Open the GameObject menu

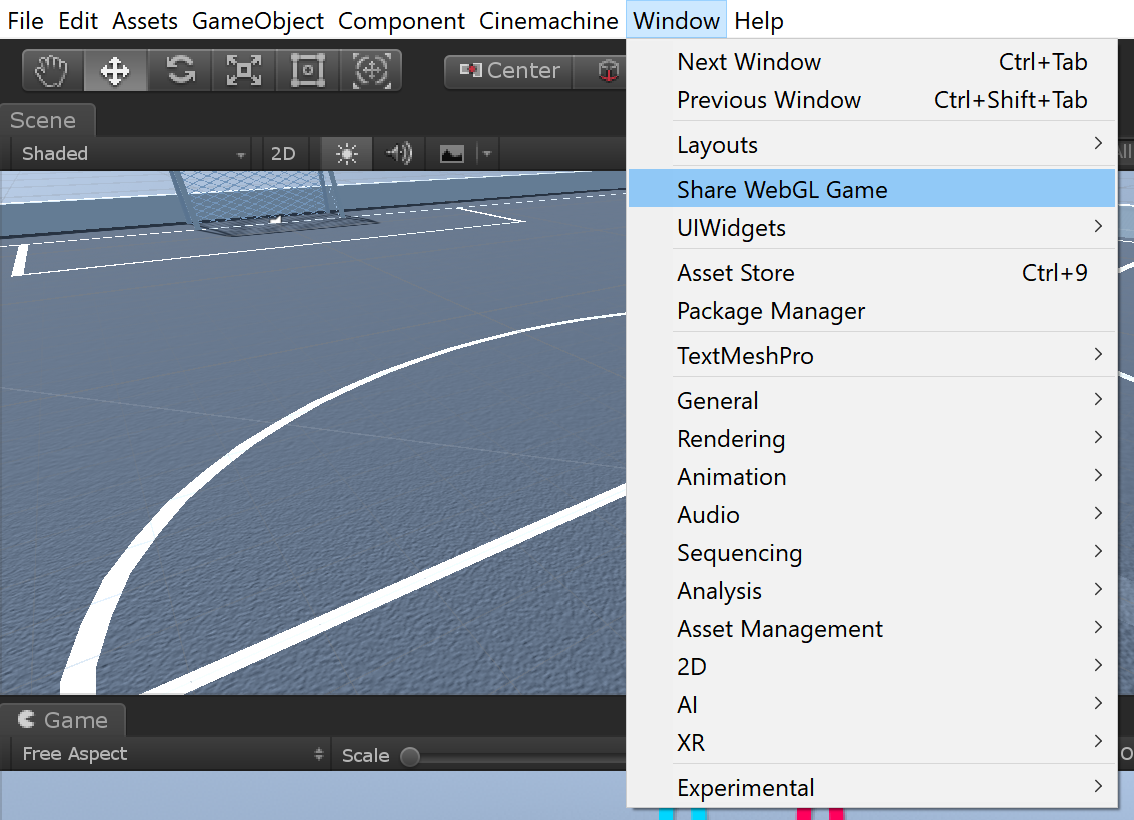(257, 21)
